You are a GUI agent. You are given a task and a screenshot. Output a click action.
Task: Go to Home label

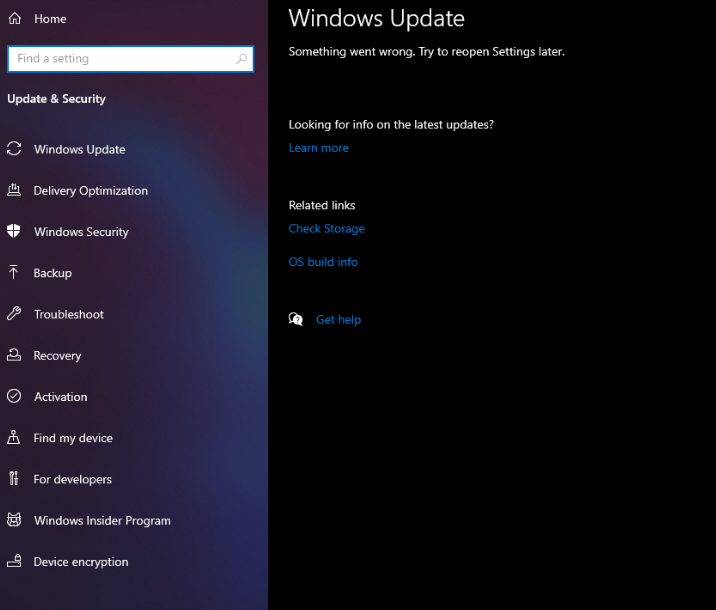(50, 19)
